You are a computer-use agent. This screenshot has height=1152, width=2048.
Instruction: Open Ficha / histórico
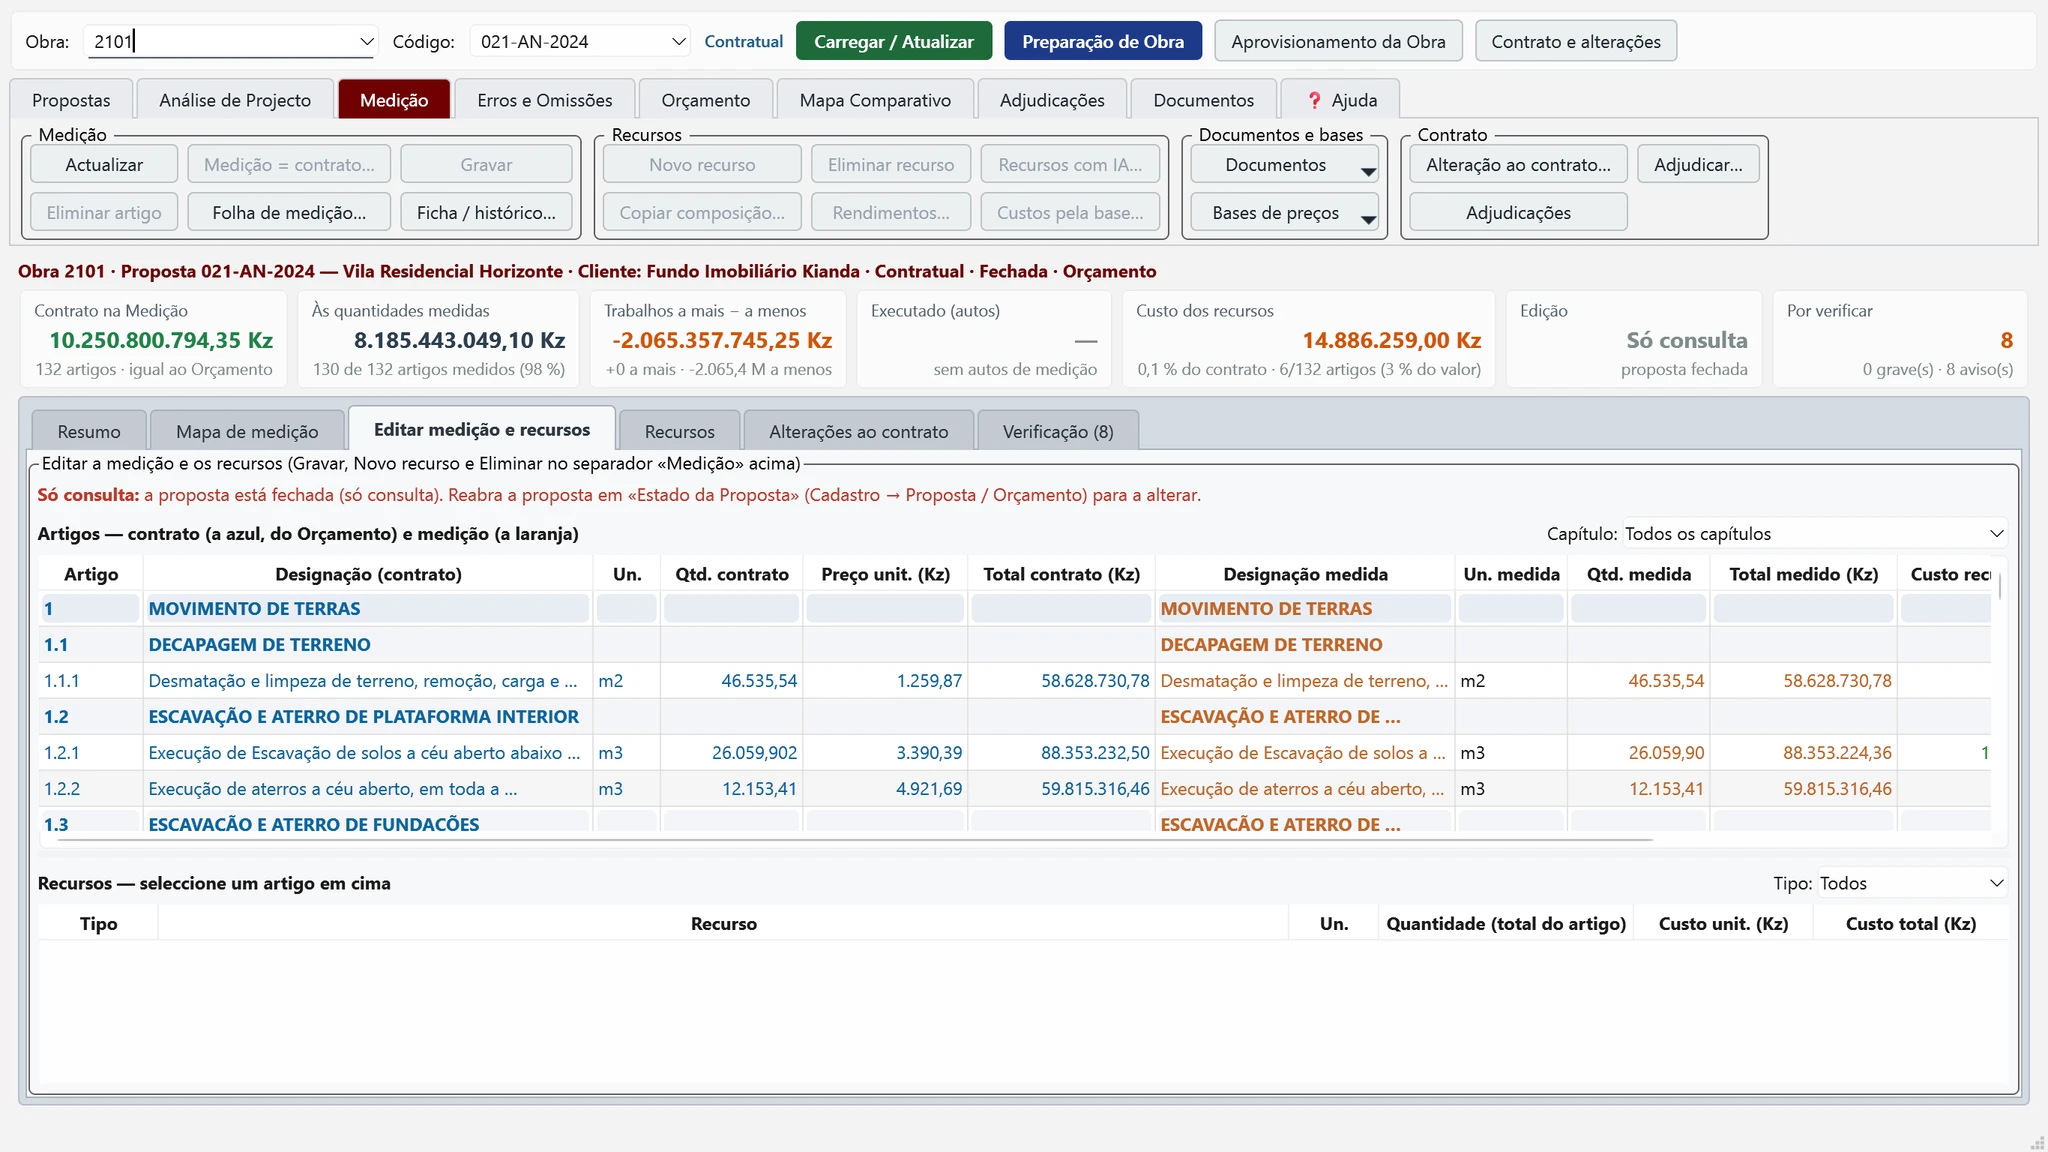pyautogui.click(x=486, y=213)
